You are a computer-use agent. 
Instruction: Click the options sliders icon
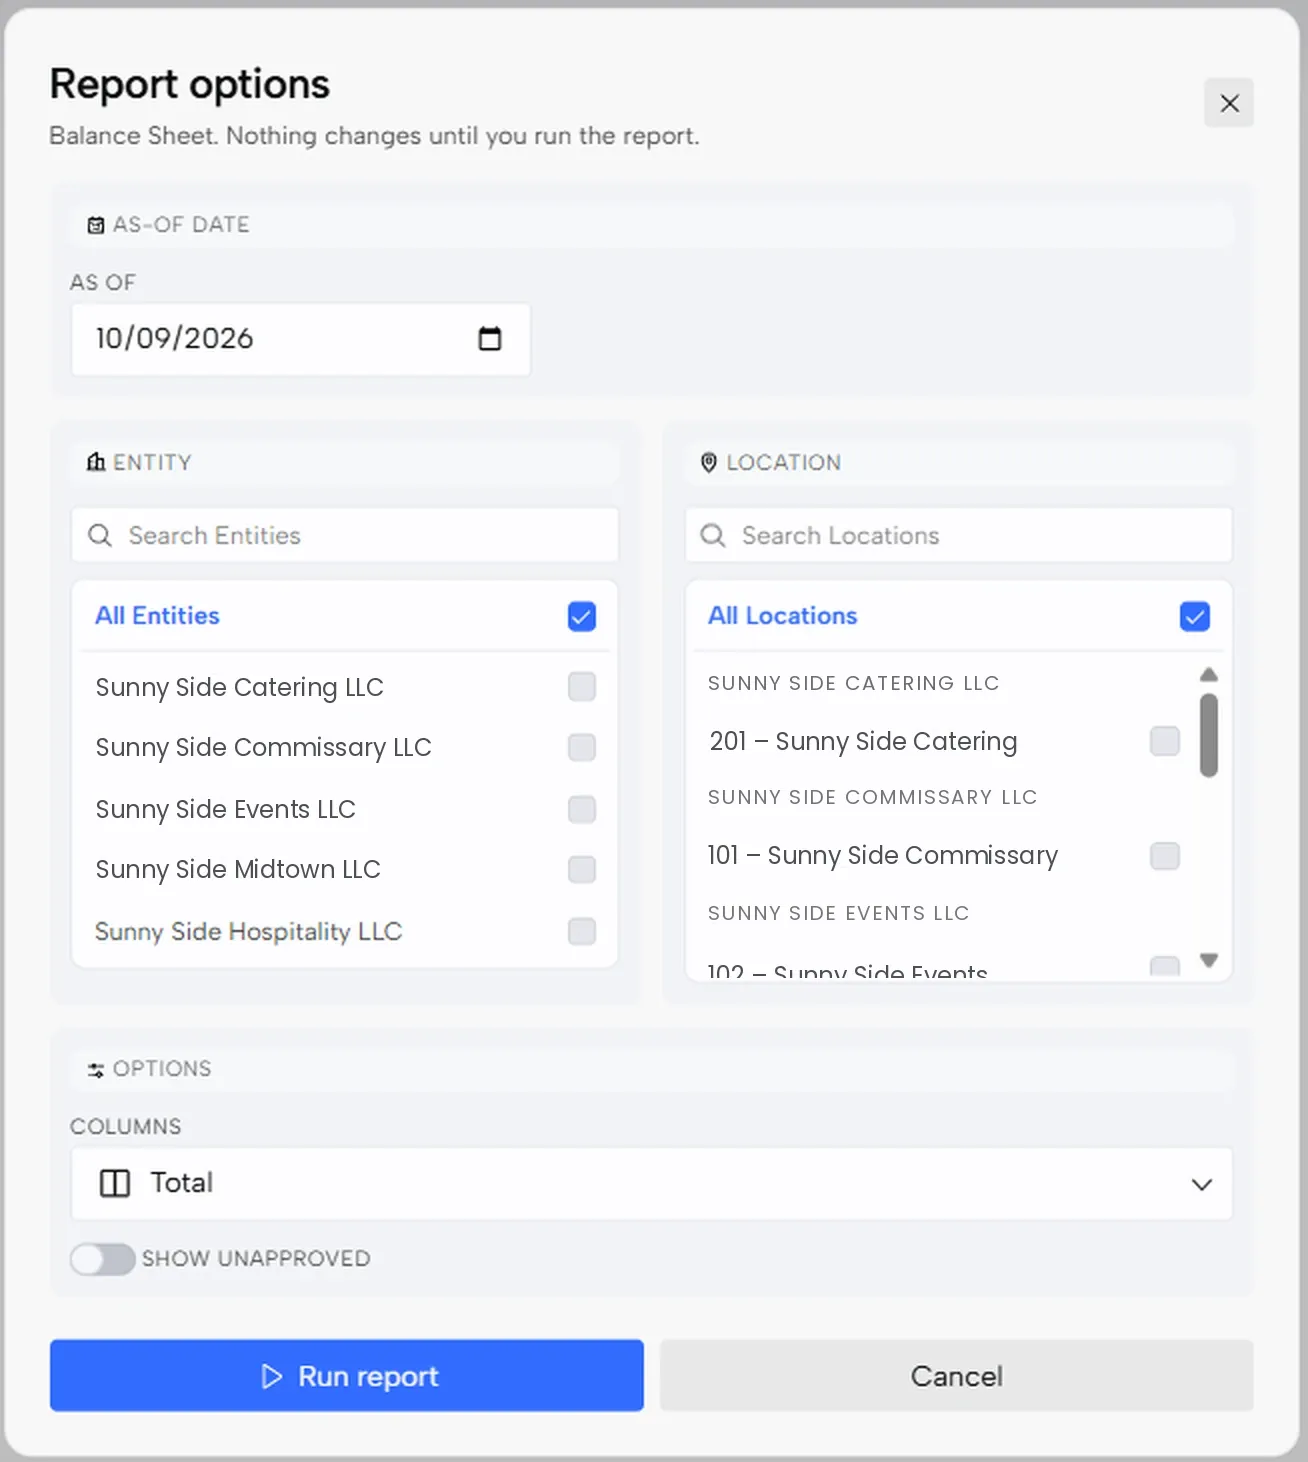coord(96,1070)
